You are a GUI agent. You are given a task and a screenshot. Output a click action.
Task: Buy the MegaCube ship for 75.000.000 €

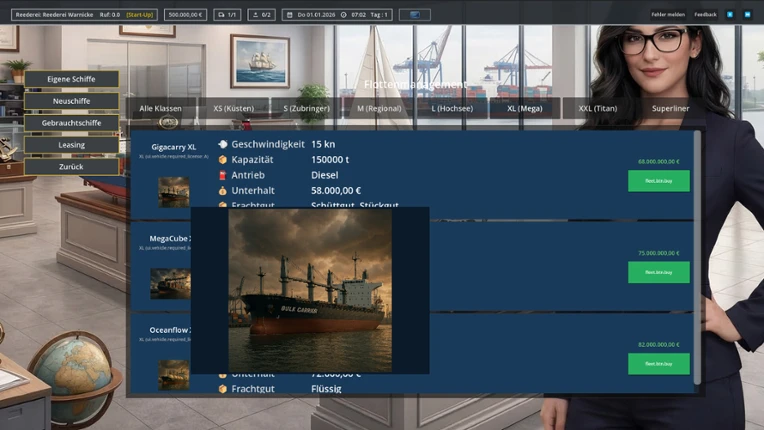pyautogui.click(x=659, y=272)
